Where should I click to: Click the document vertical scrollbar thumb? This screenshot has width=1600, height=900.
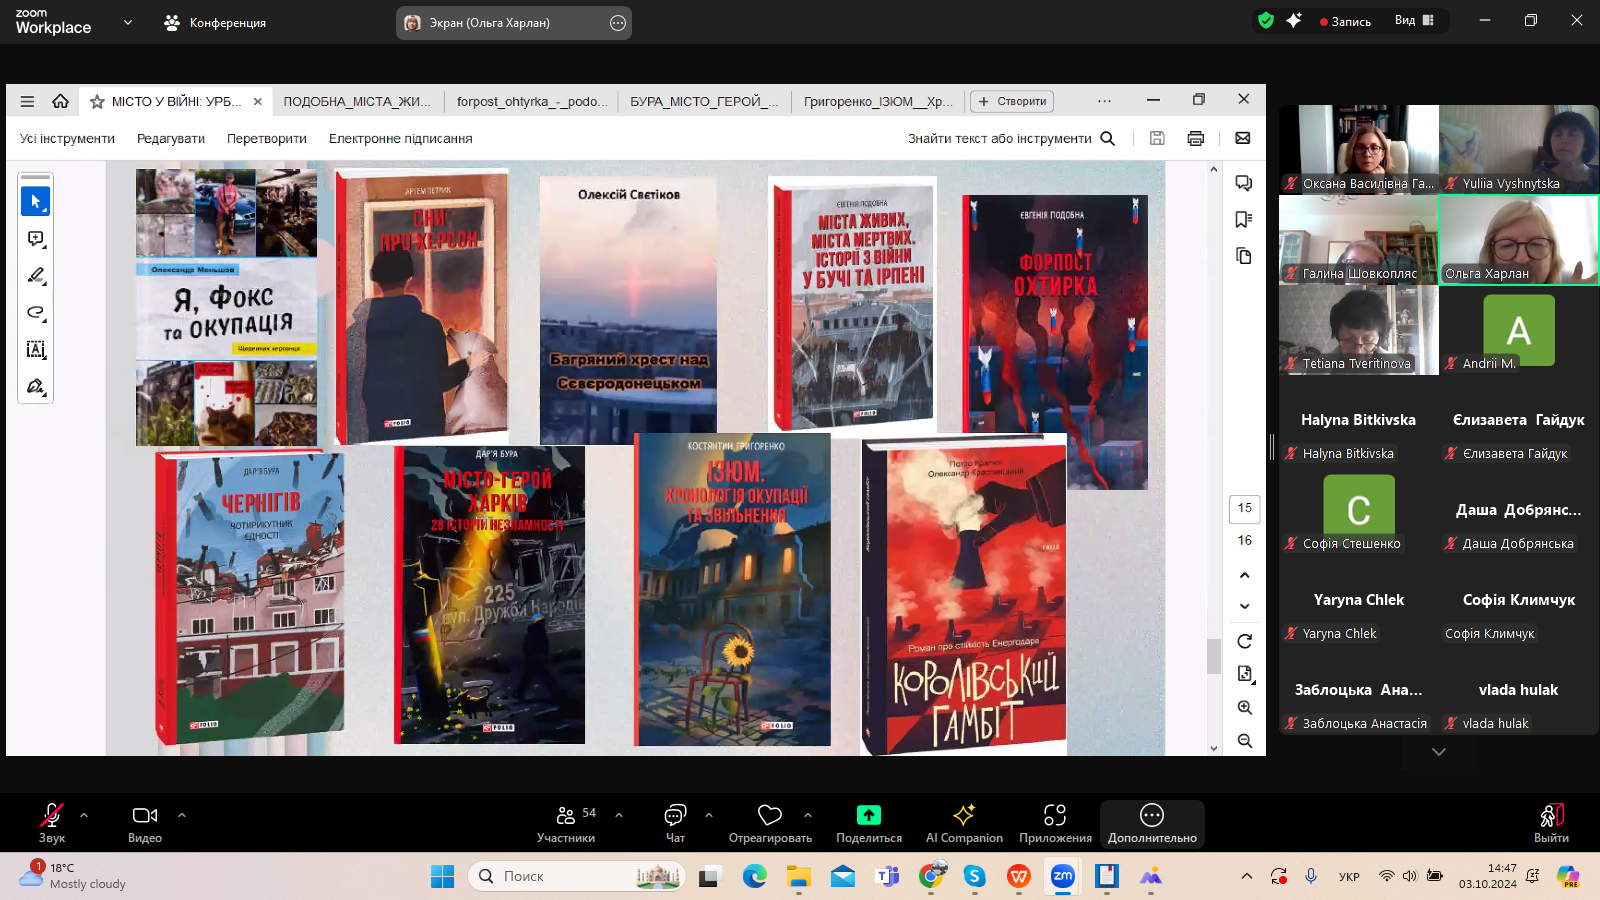pos(1214,656)
